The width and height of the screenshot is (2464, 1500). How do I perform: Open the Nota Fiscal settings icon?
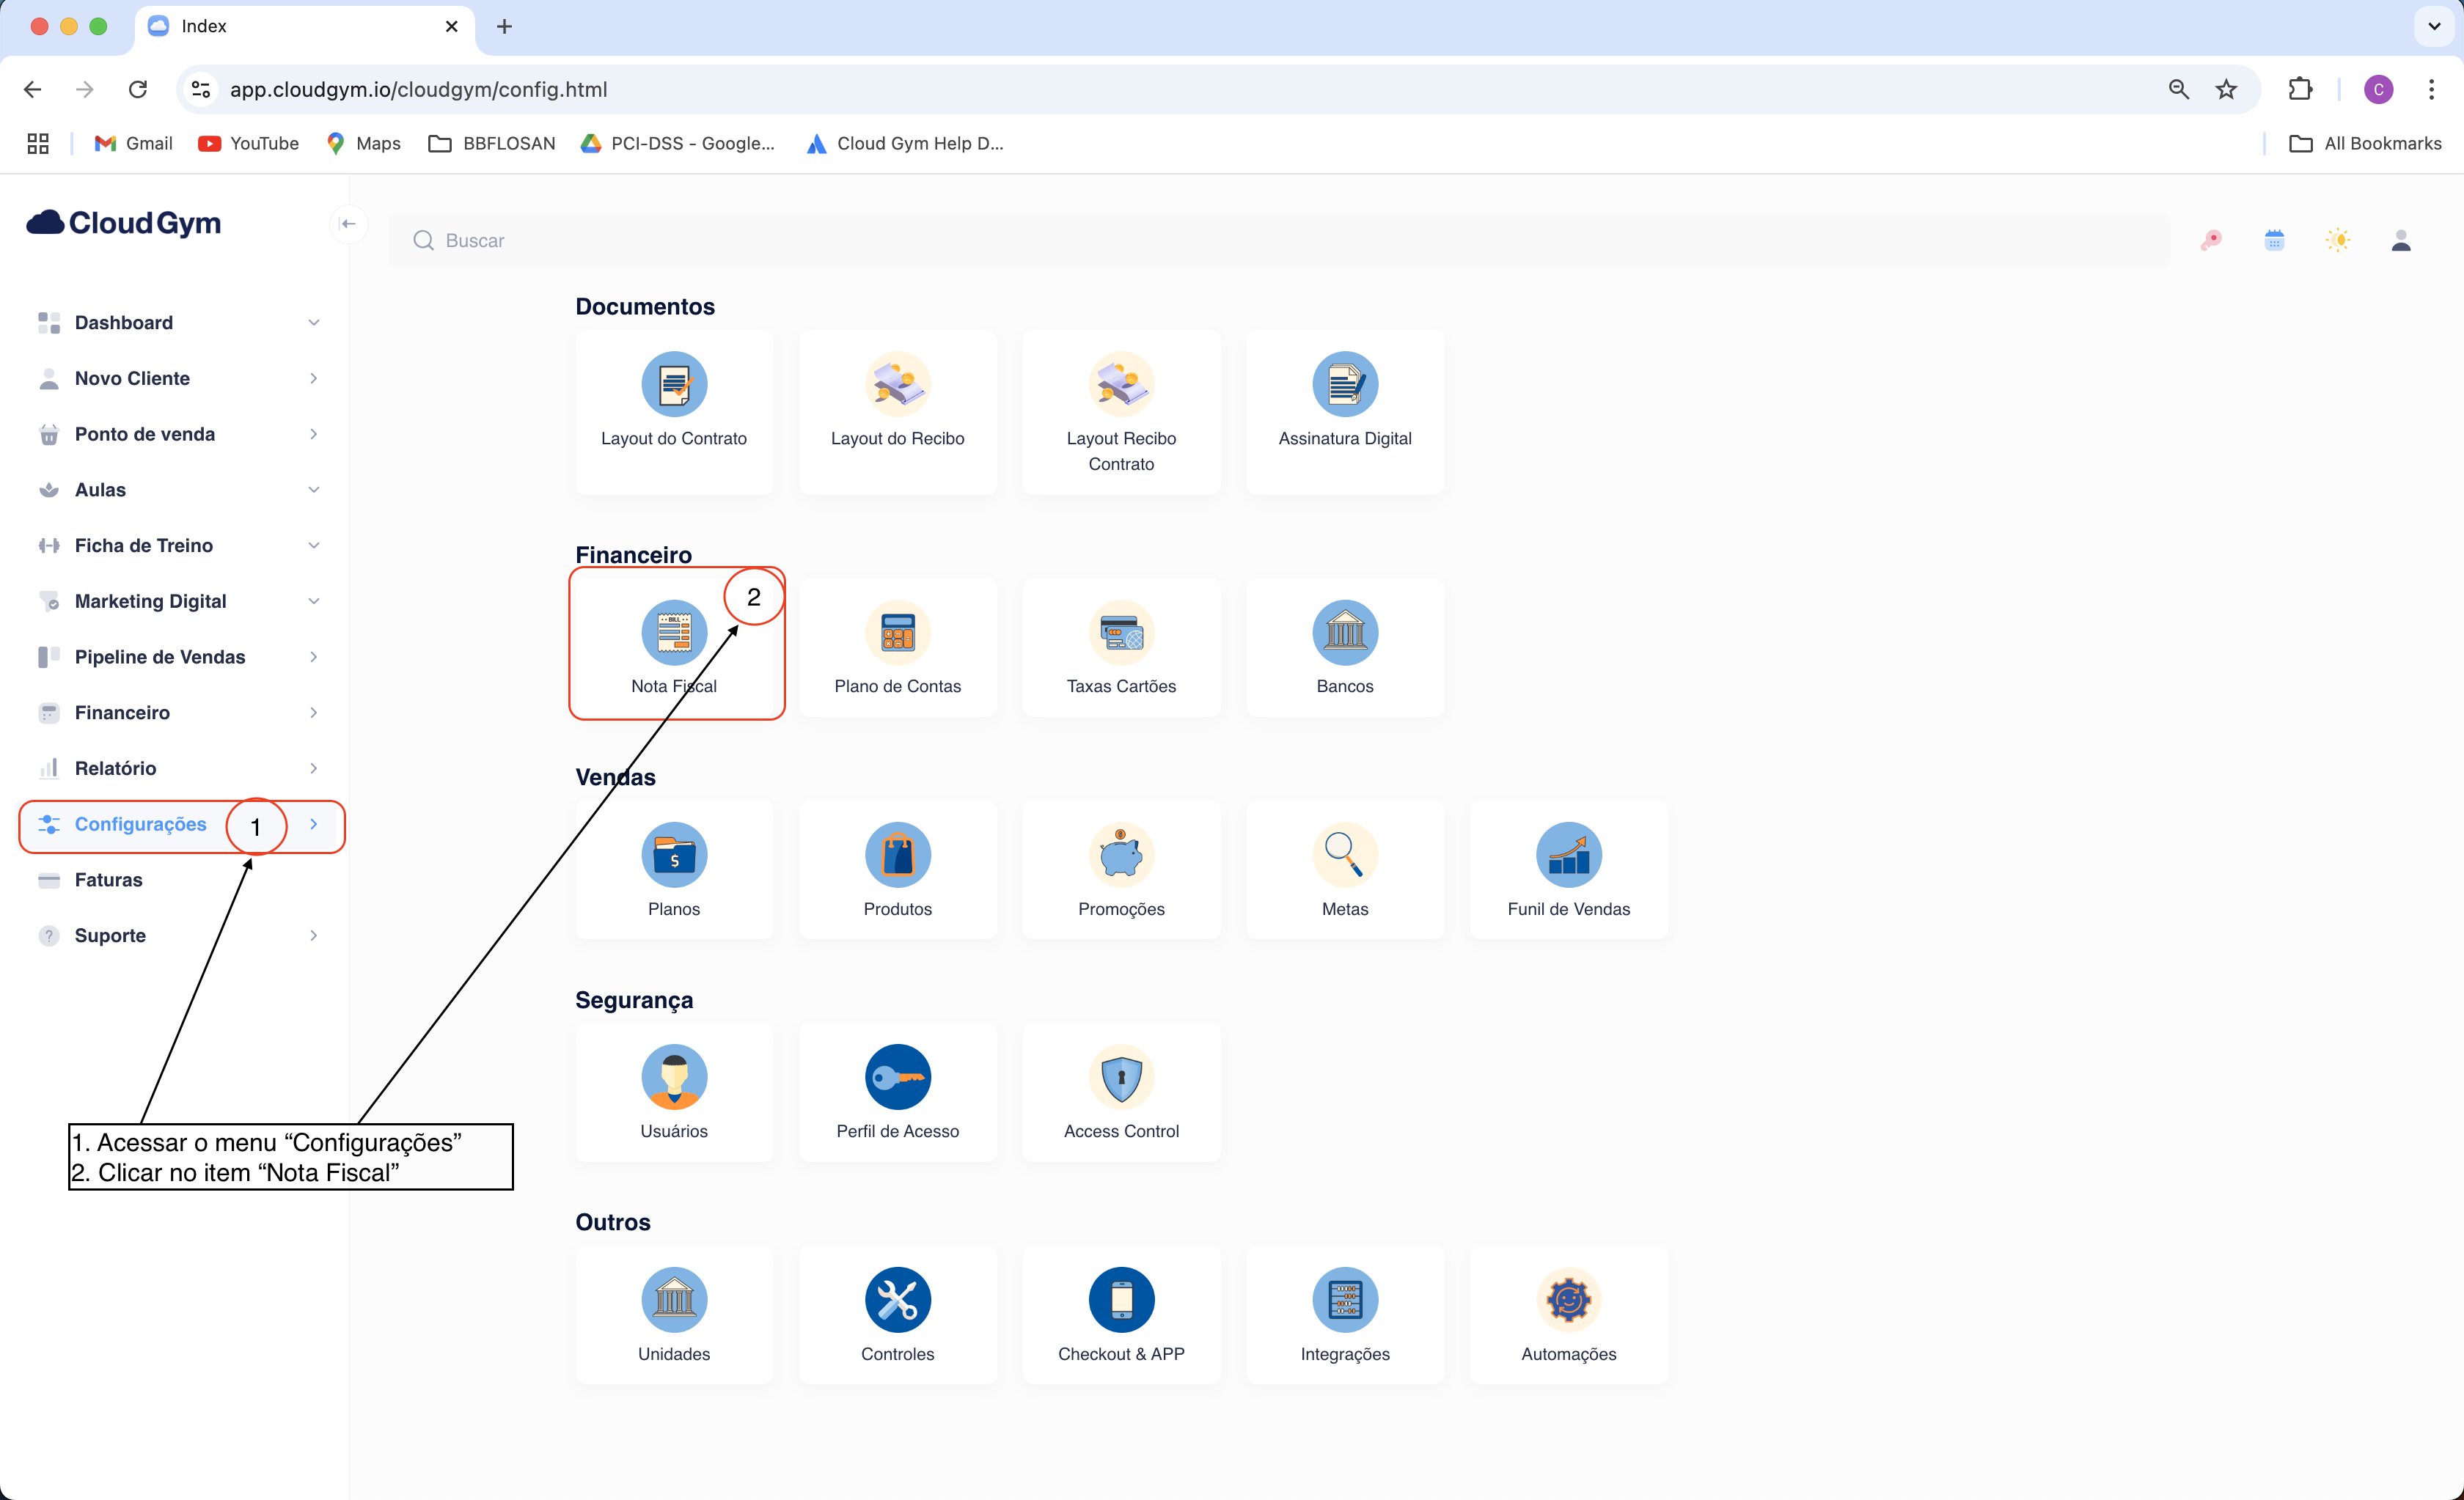pos(673,633)
